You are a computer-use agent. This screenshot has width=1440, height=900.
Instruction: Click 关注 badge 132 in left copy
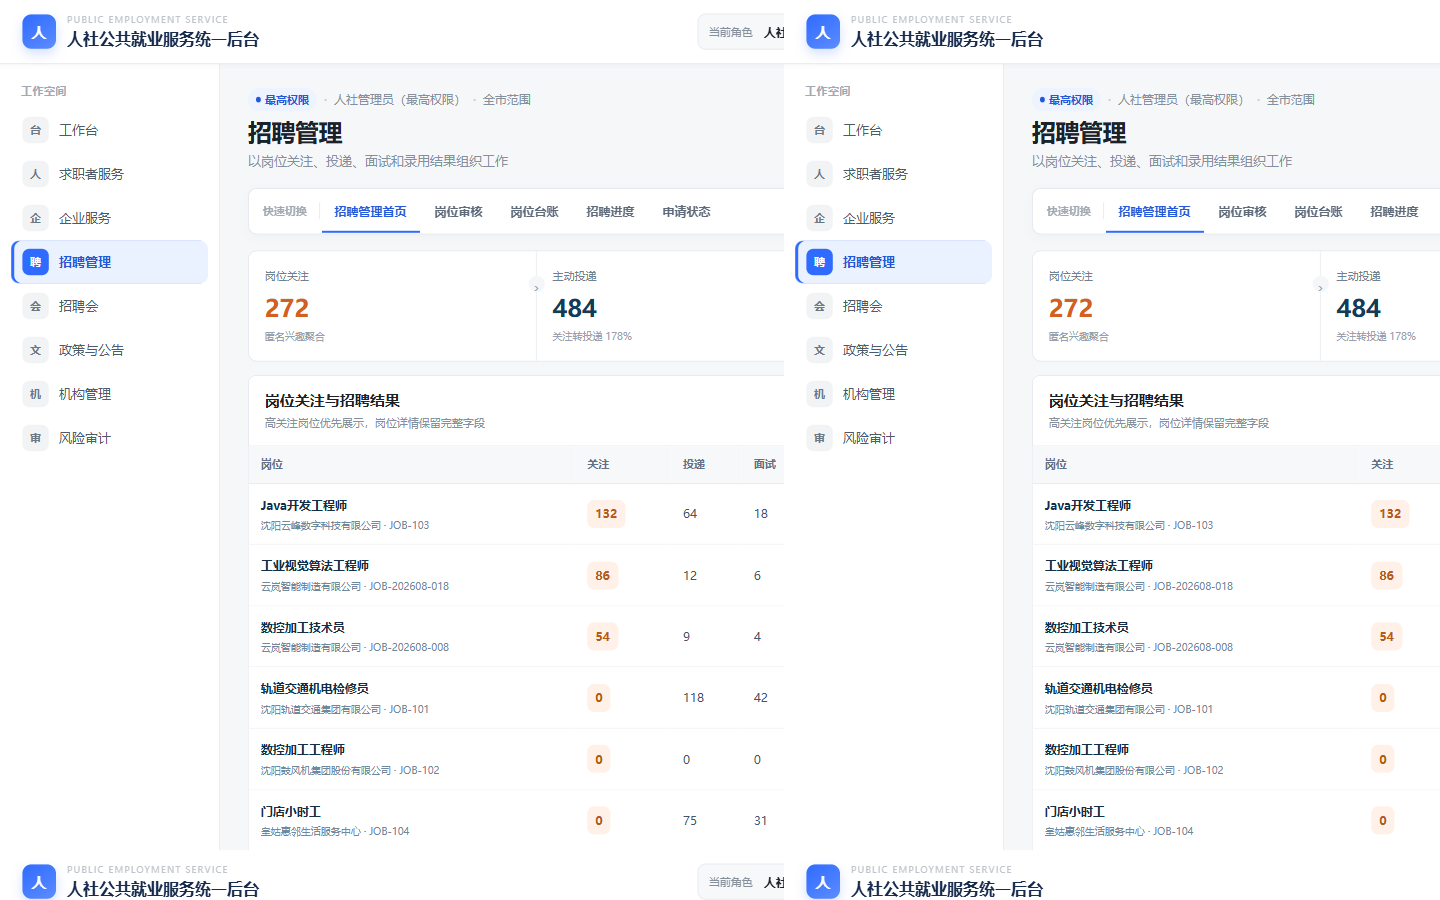pos(606,514)
